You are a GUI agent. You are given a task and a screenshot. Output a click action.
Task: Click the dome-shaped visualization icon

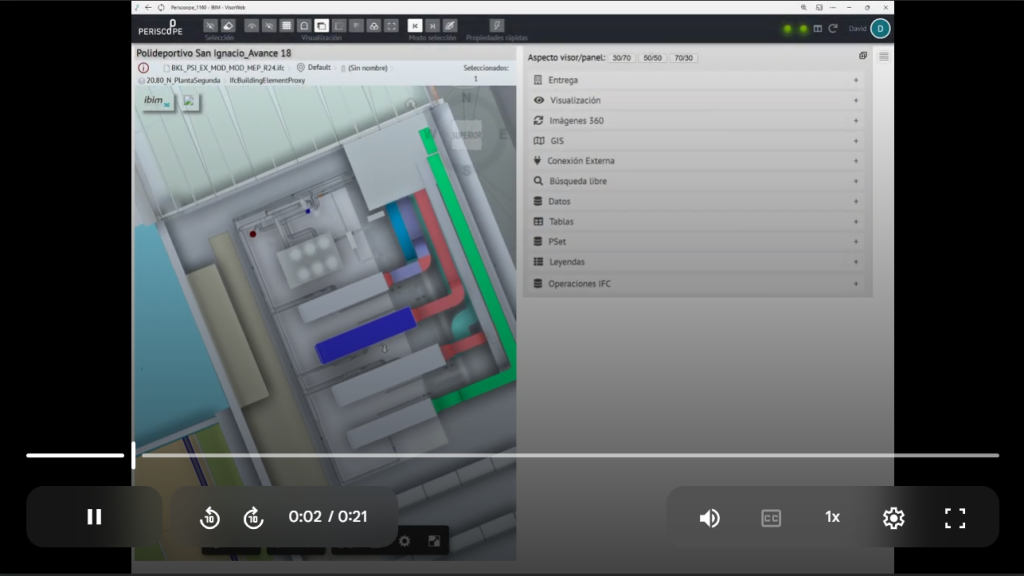pos(304,25)
